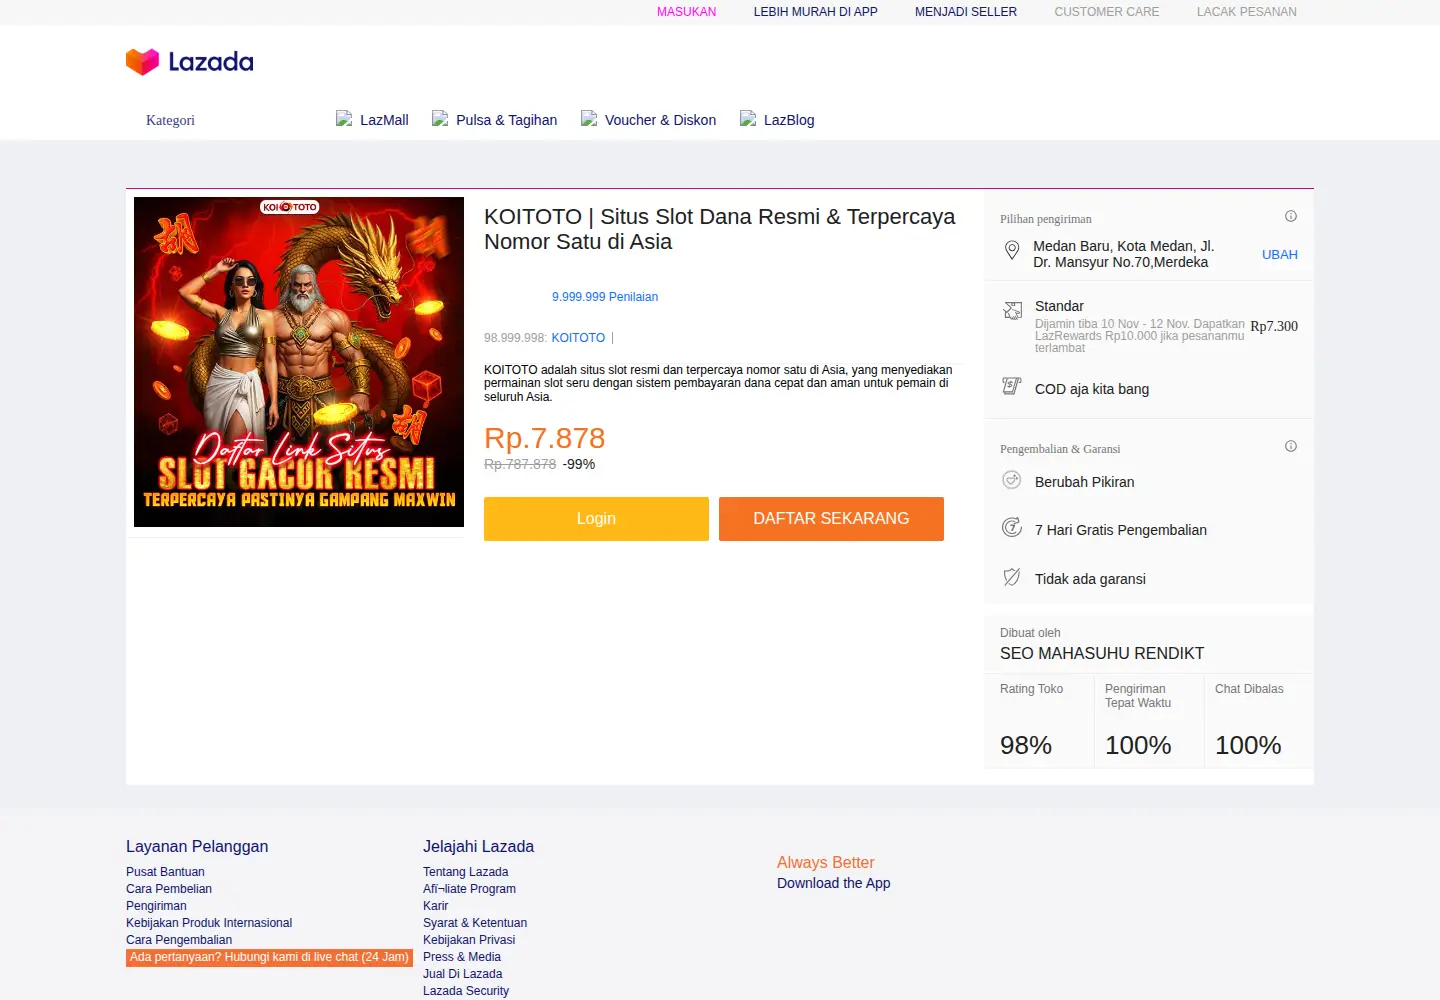Click the Berubah Pikiran icon
Viewport: 1440px width, 1000px height.
(1012, 480)
